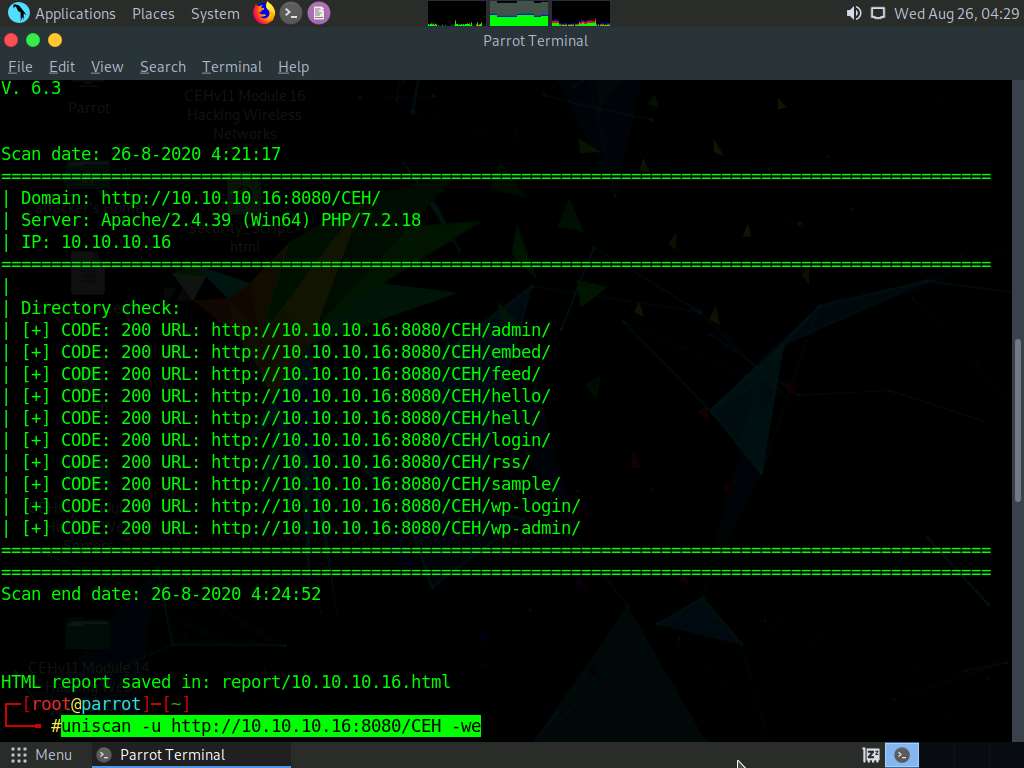The image size is (1024, 768).
Task: Open the text editor panel launcher
Action: click(x=319, y=13)
